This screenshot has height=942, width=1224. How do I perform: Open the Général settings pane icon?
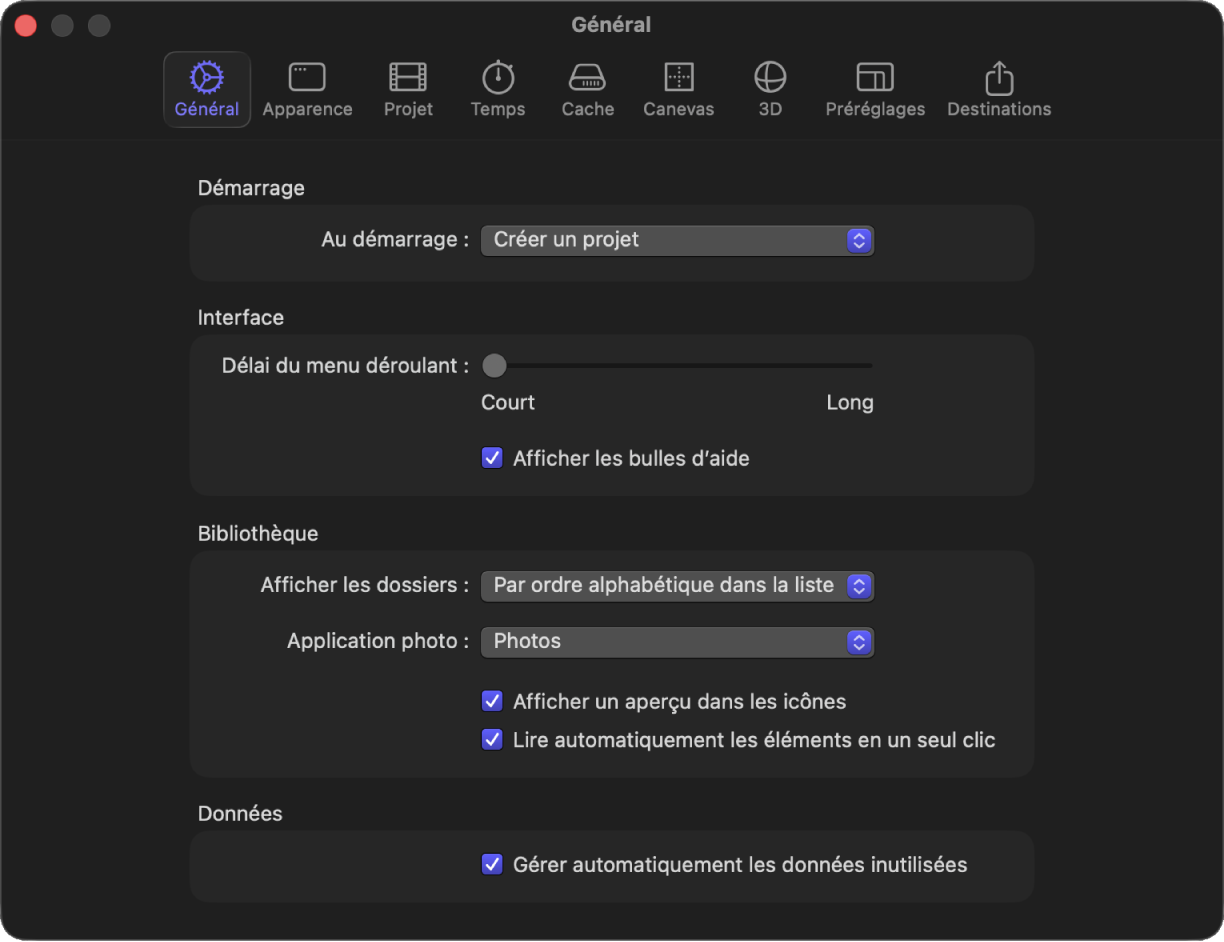207,78
